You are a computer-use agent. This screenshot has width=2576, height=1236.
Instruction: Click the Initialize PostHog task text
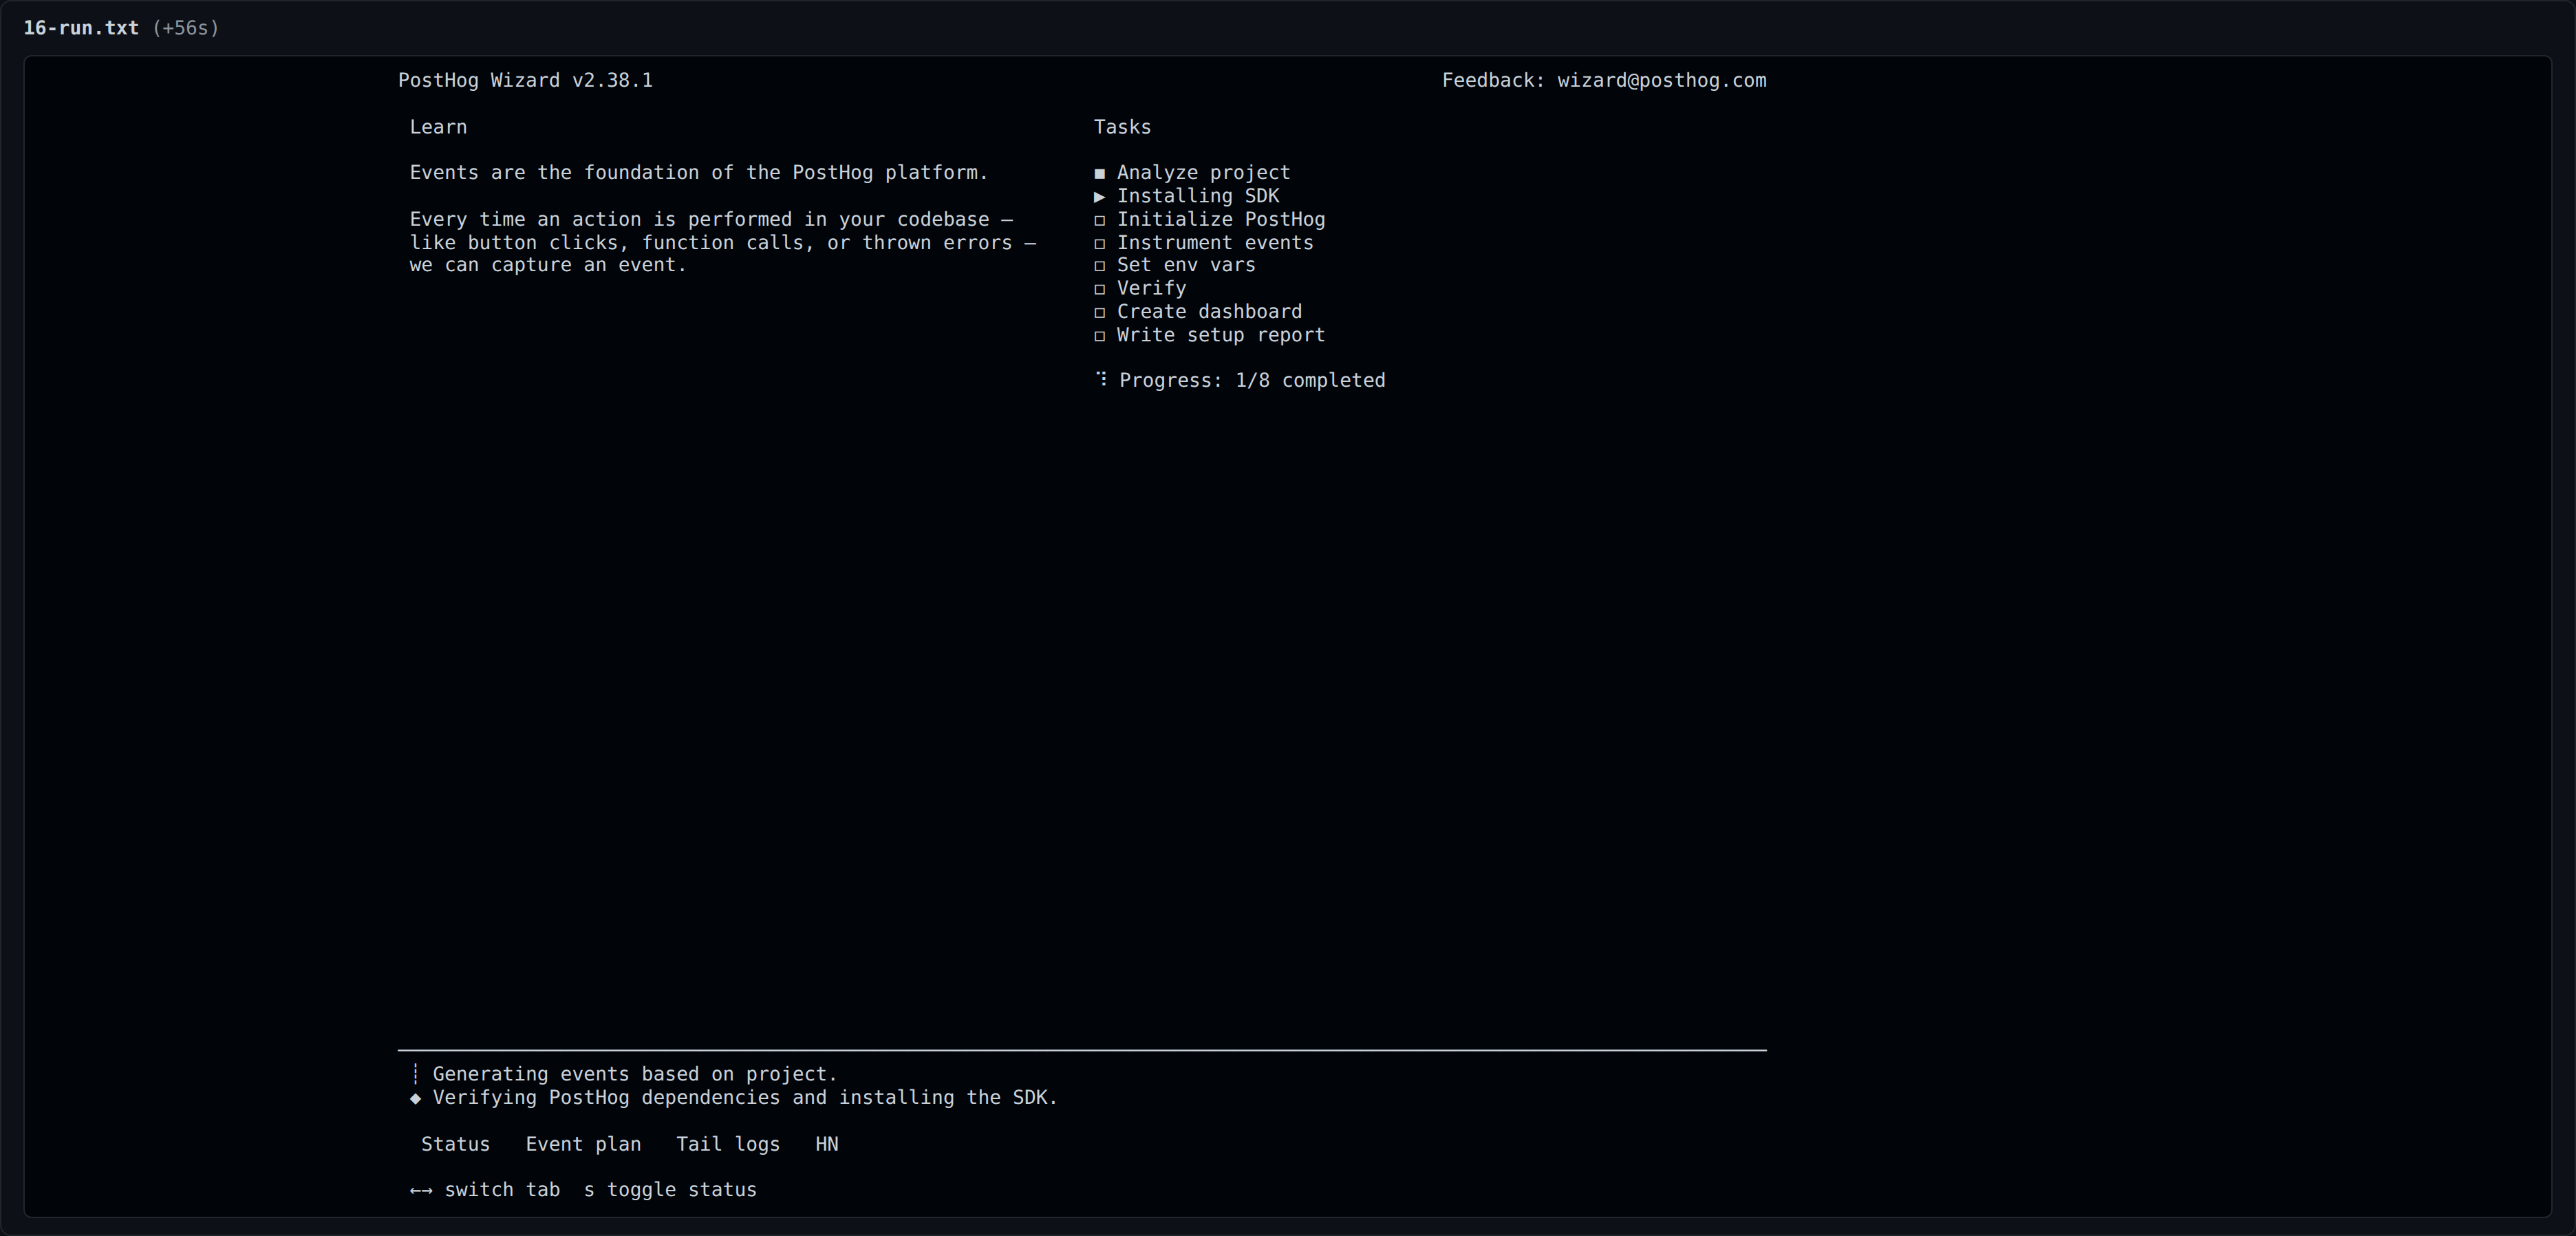[x=1221, y=219]
